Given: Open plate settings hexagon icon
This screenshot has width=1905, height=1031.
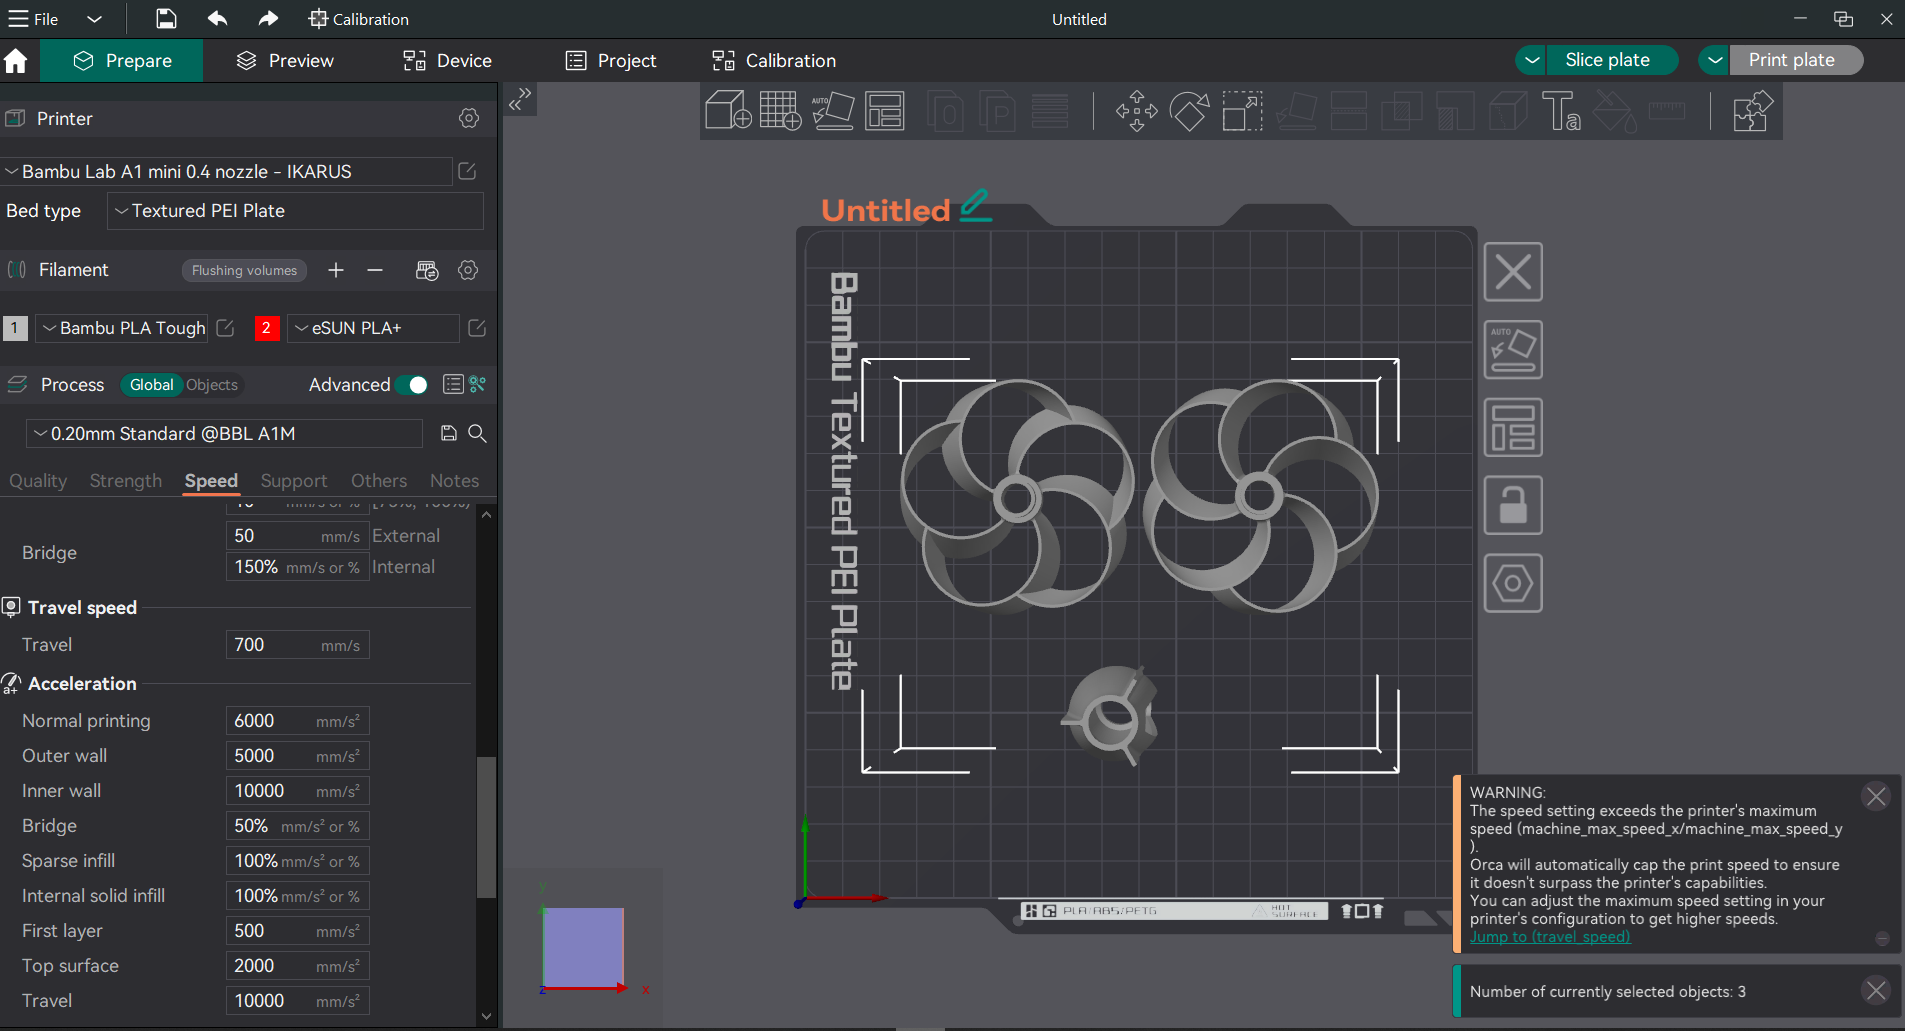Looking at the screenshot, I should click(1512, 583).
